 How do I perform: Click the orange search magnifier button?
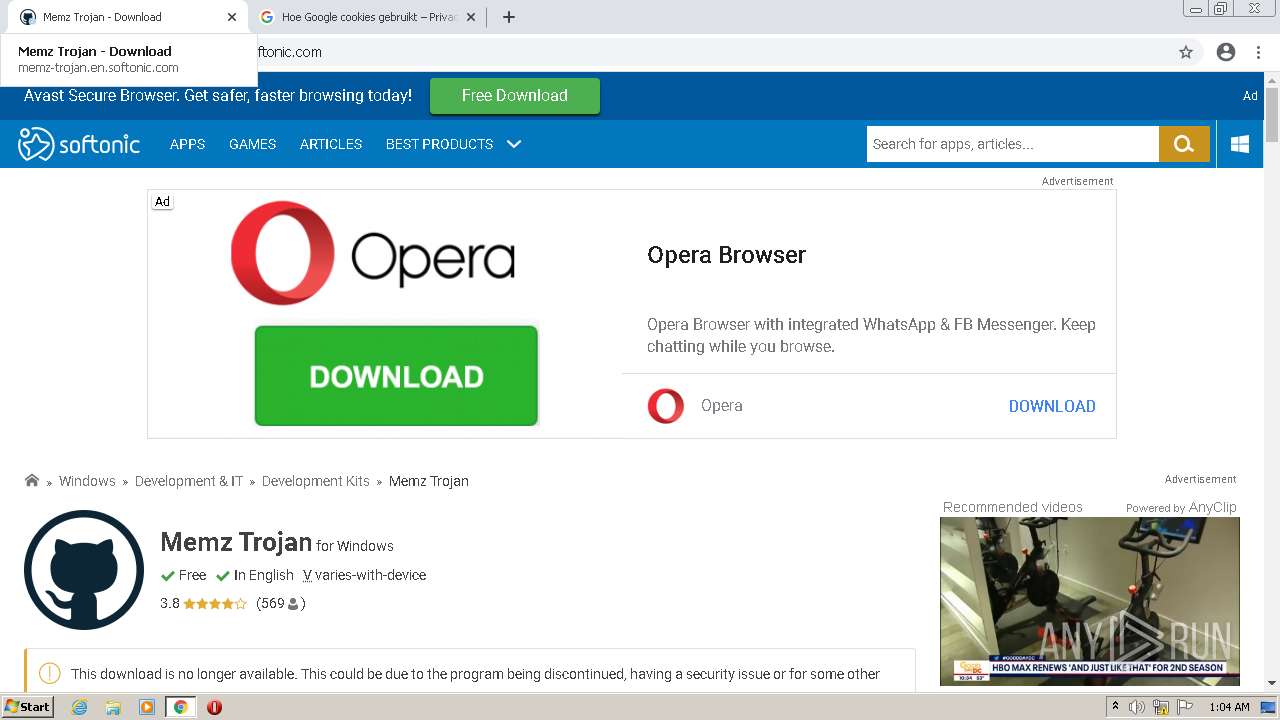[1184, 144]
